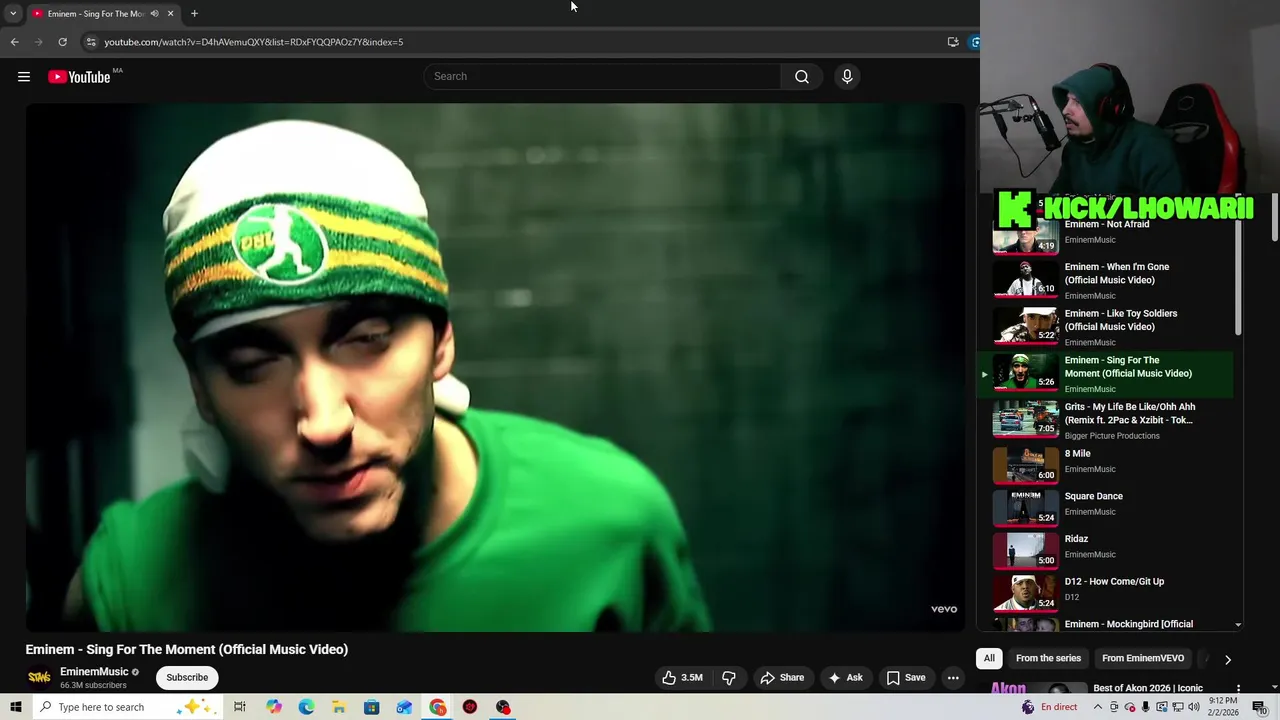Search with your voice microphone icon
The image size is (1280, 720).
coord(847,77)
